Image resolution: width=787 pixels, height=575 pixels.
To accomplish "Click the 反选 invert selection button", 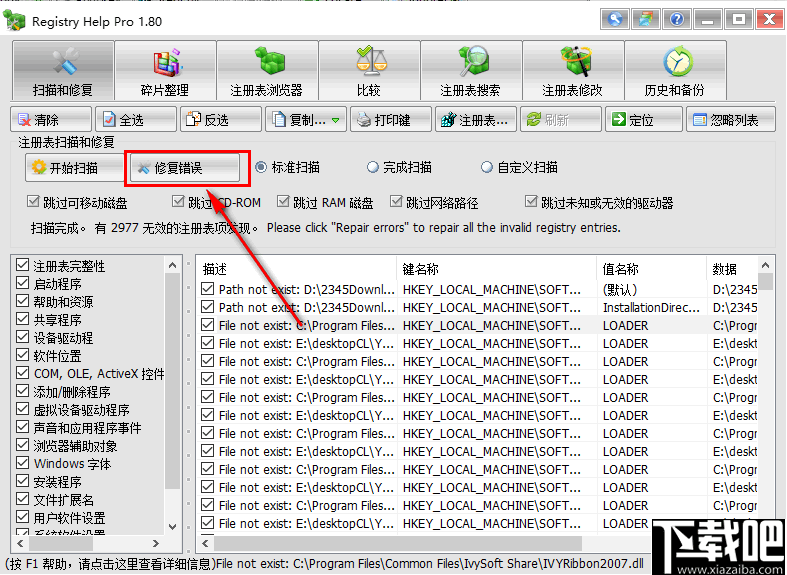I will coord(221,119).
